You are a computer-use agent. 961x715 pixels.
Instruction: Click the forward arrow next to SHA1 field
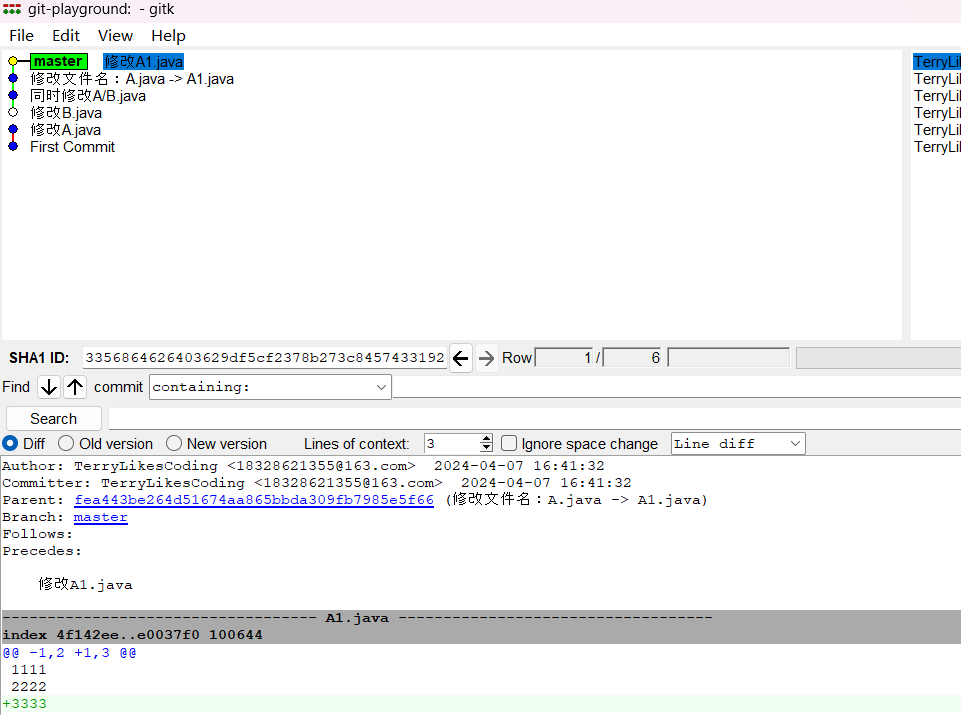486,358
